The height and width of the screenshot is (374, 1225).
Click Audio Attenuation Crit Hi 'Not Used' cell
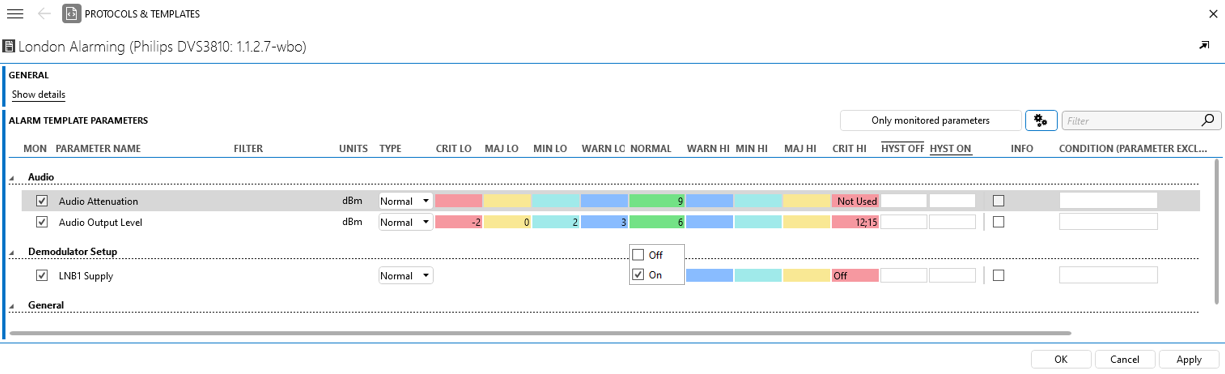855,201
